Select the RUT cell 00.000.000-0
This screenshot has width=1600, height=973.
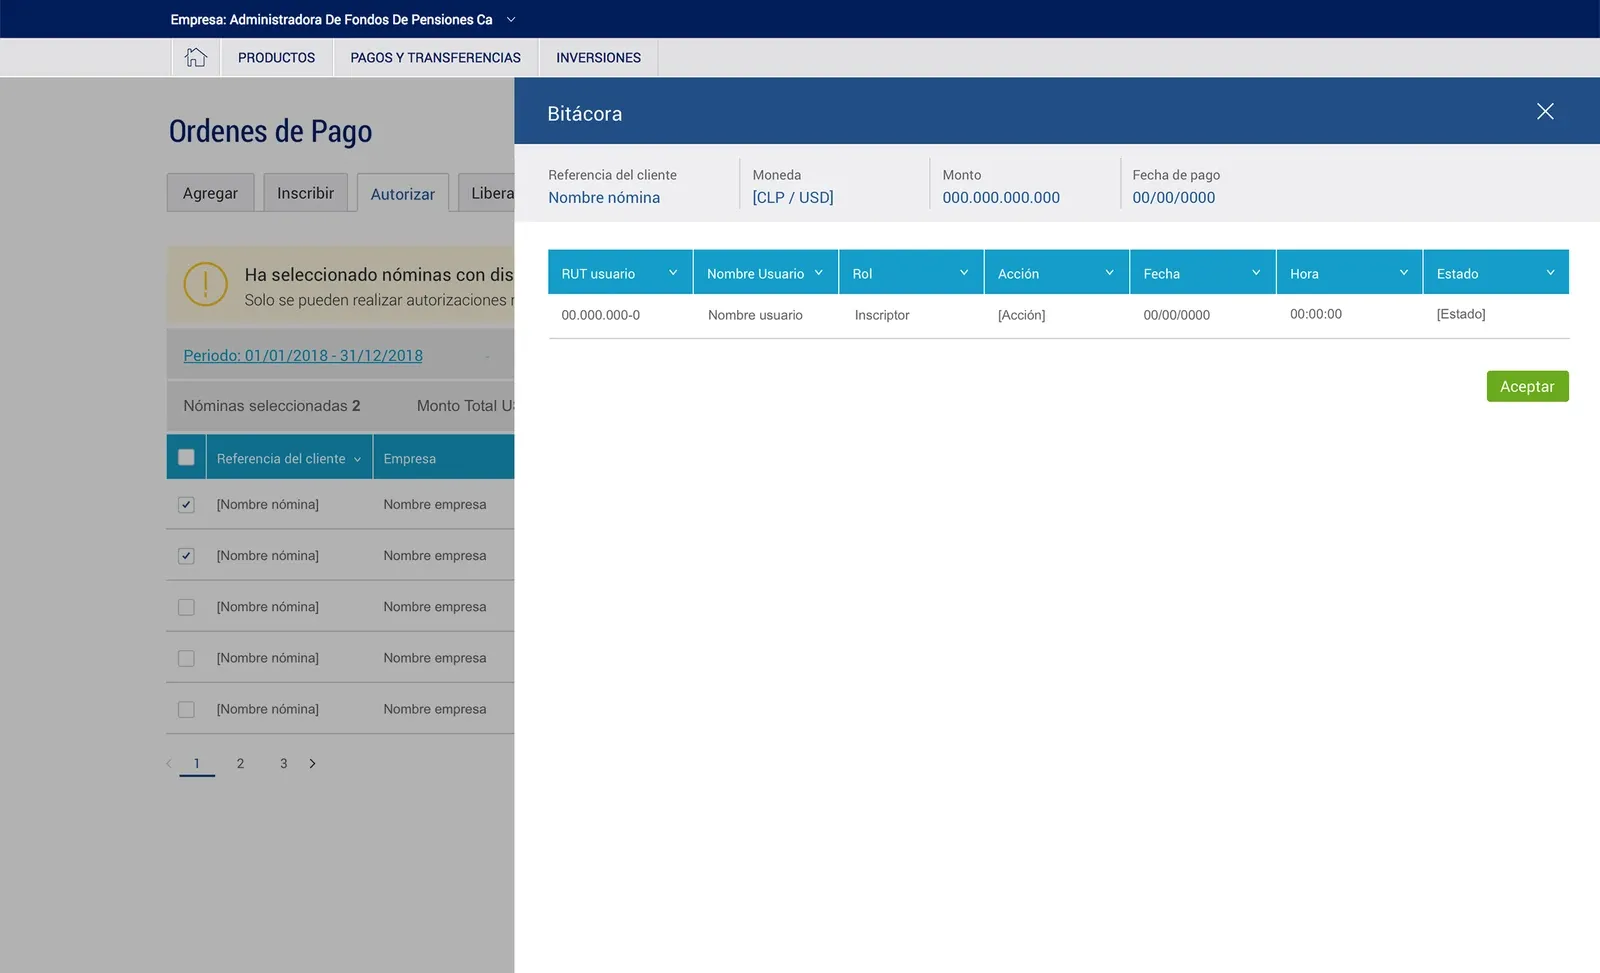tap(601, 315)
